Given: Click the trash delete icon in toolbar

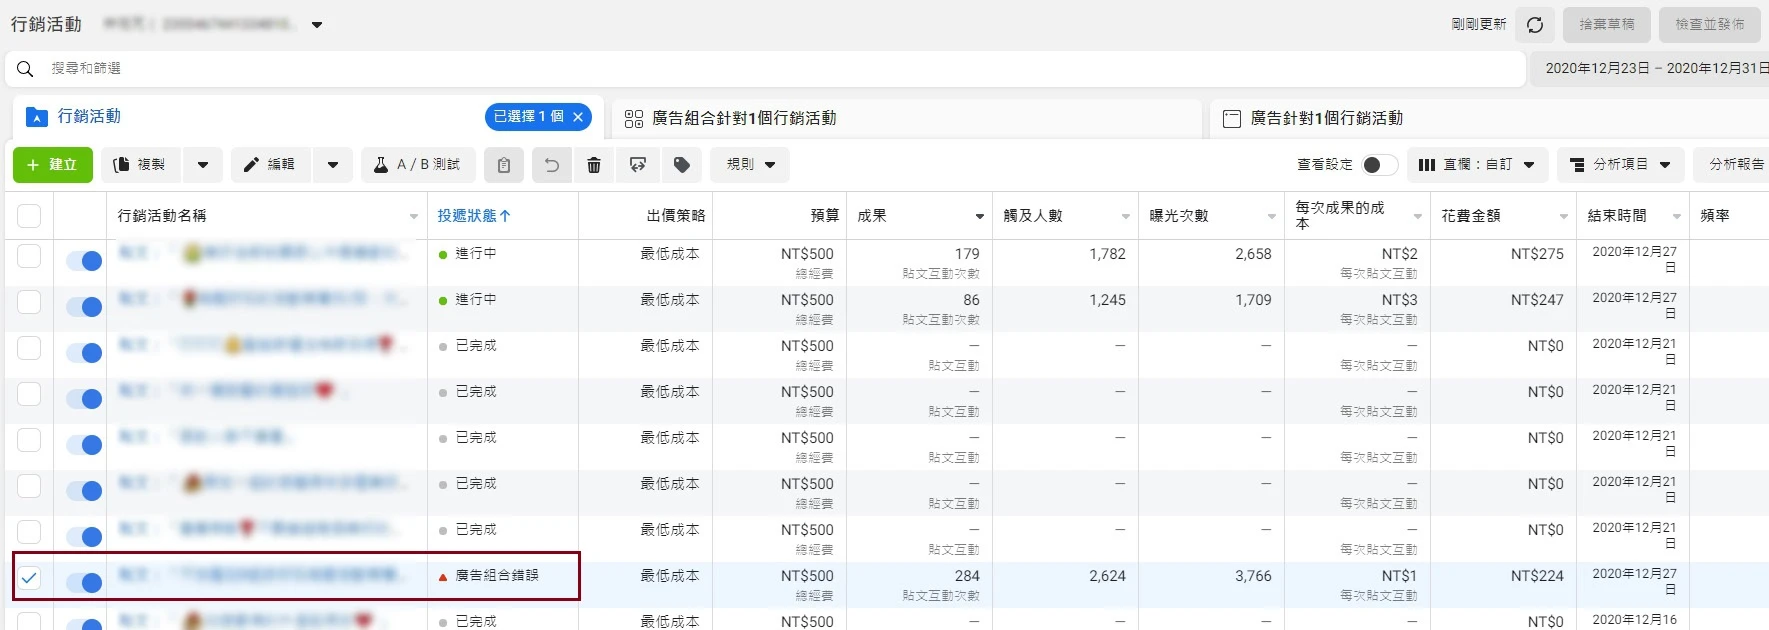Looking at the screenshot, I should tap(594, 165).
